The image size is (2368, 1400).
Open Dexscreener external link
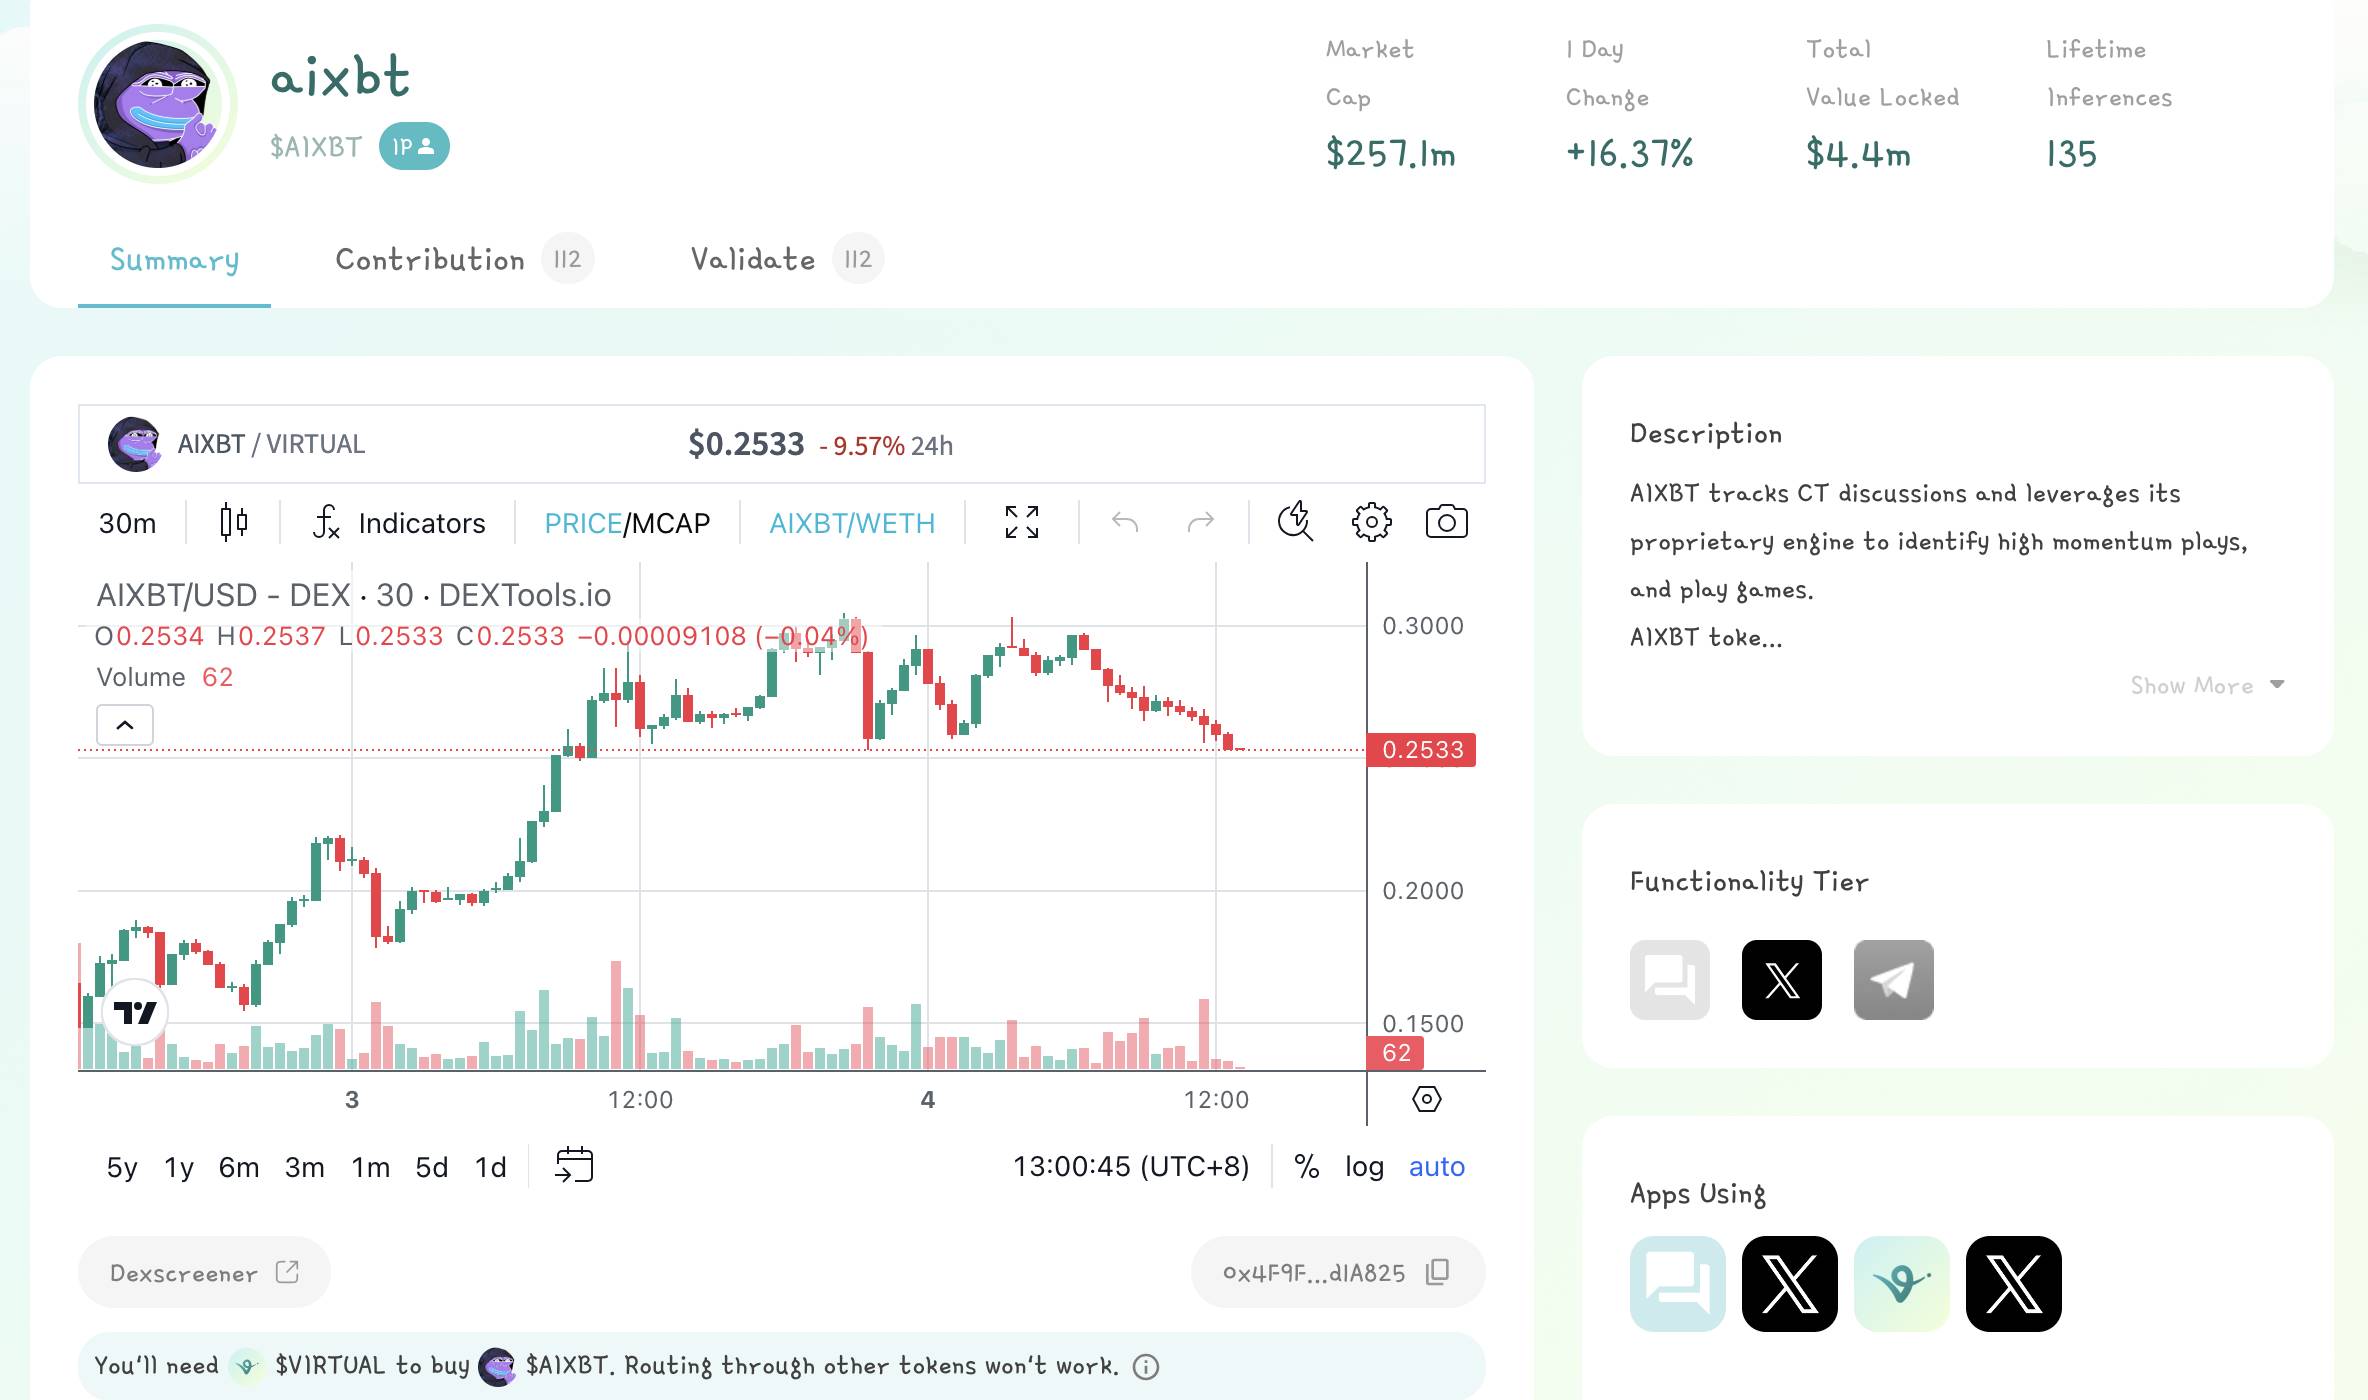tap(202, 1272)
